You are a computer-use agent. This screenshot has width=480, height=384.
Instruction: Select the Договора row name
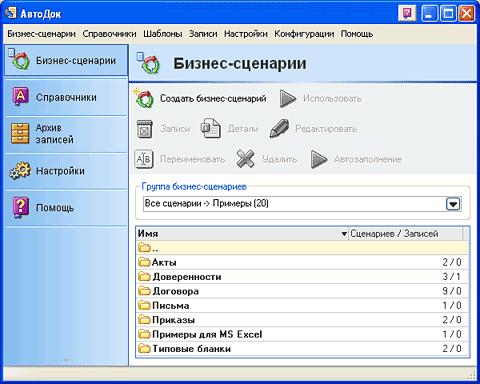click(175, 291)
